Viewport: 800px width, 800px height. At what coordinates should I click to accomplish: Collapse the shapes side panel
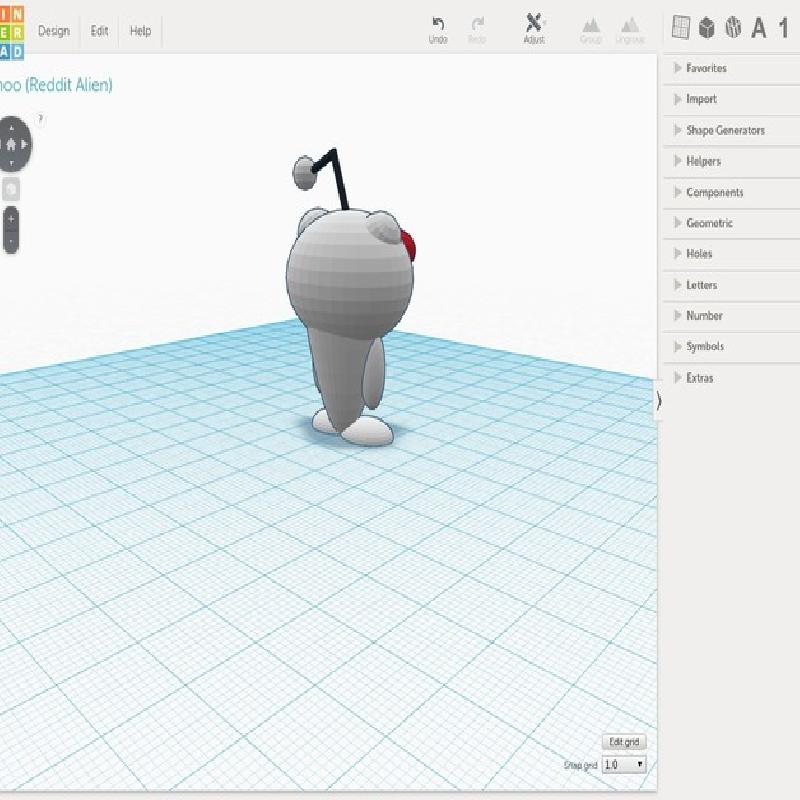click(x=659, y=401)
